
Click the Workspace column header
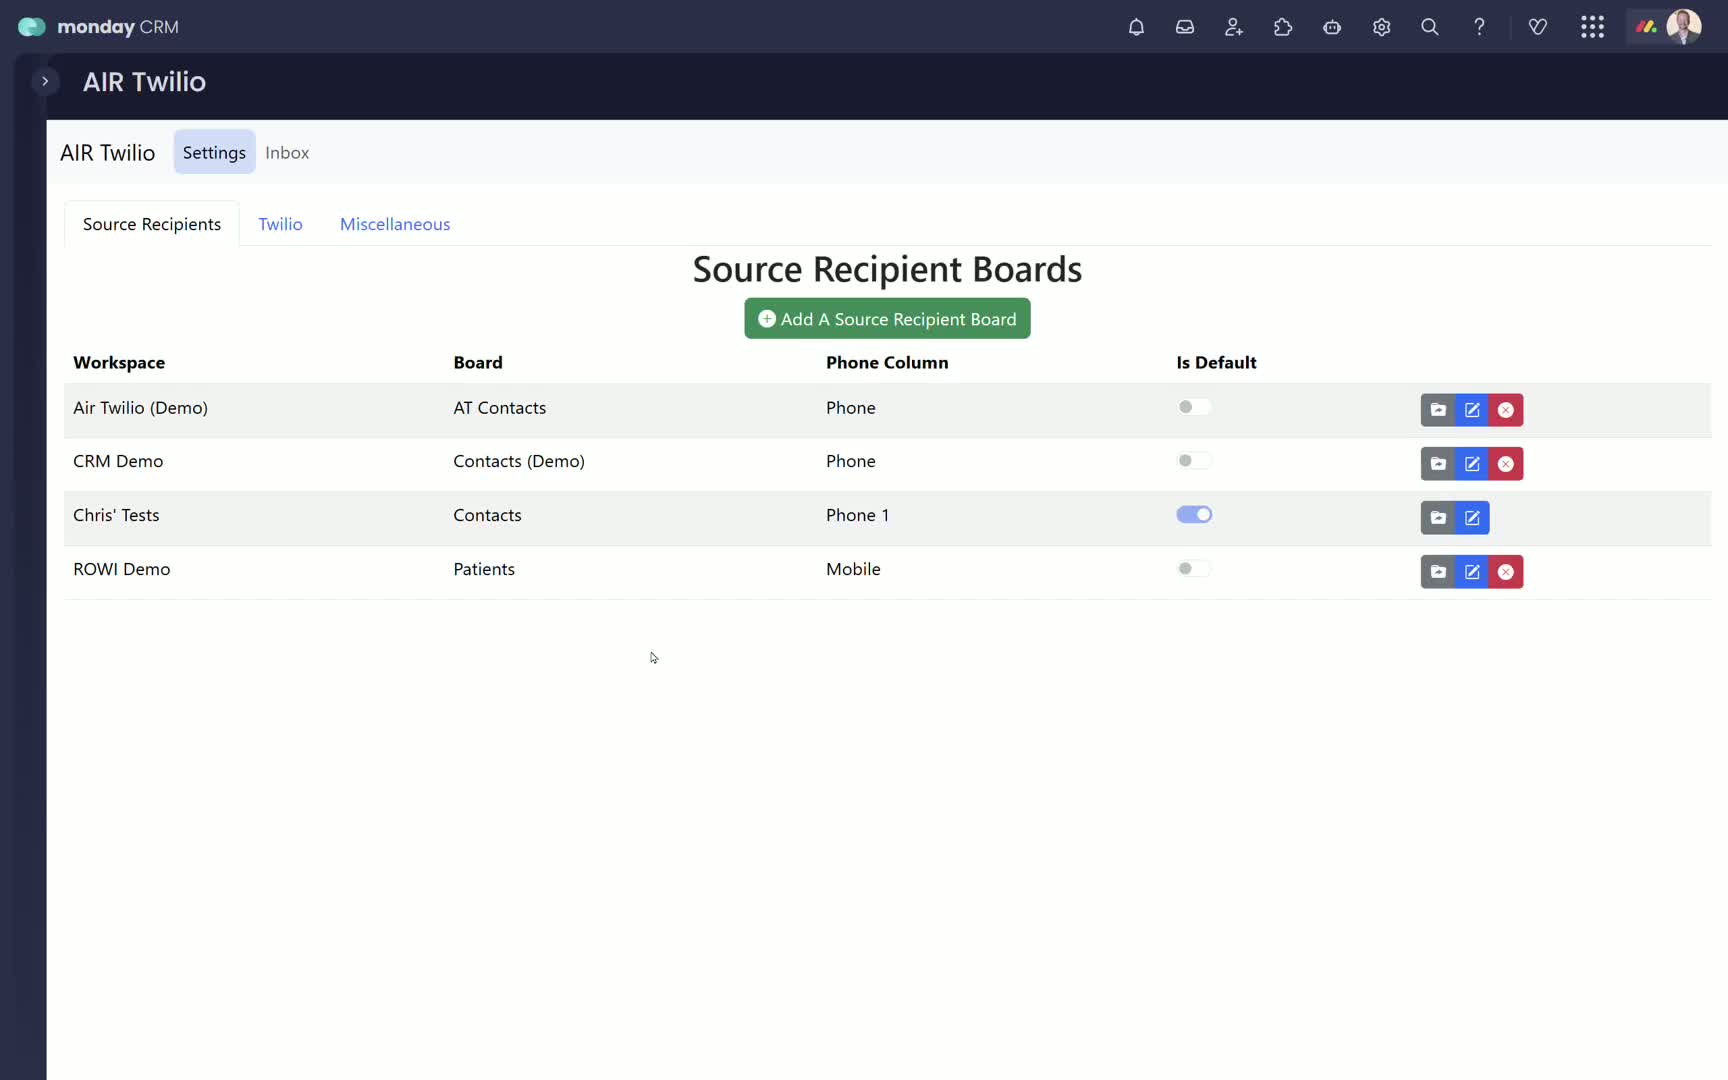119,362
